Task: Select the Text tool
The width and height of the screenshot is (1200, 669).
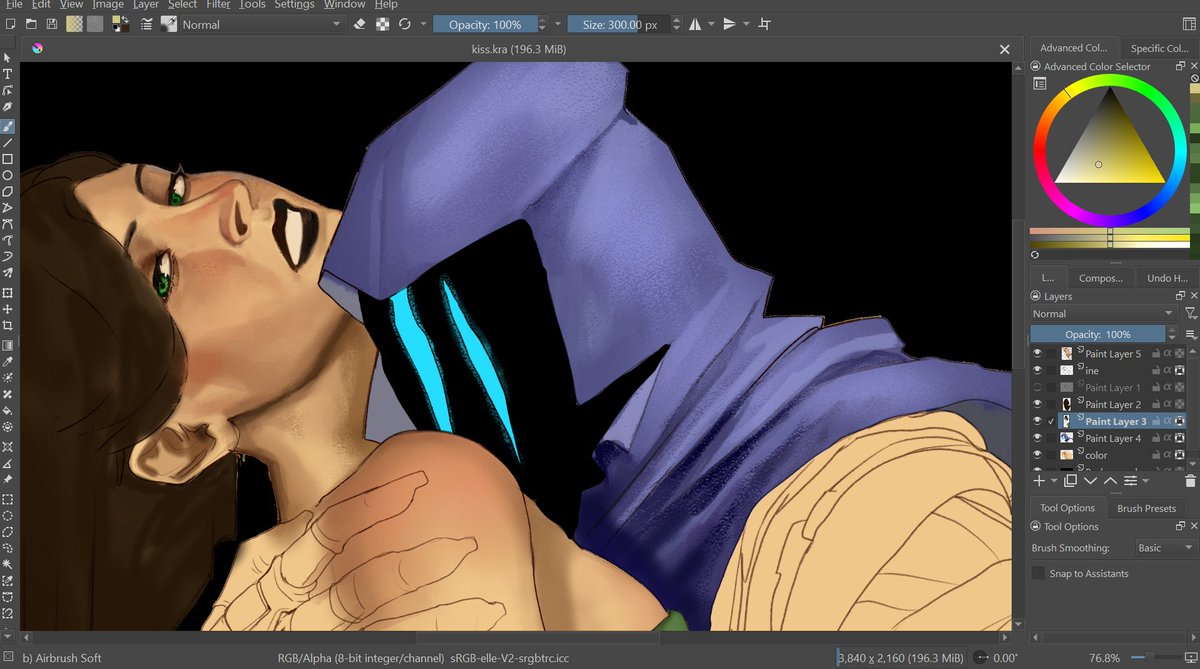Action: 7,74
